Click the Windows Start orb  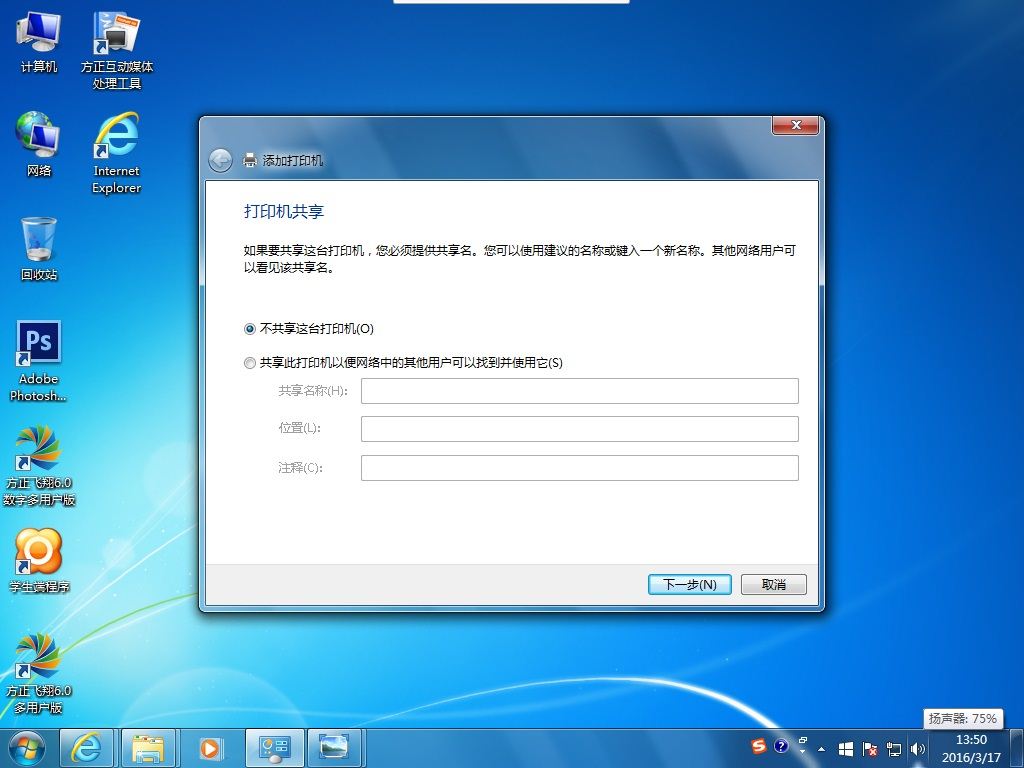27,748
